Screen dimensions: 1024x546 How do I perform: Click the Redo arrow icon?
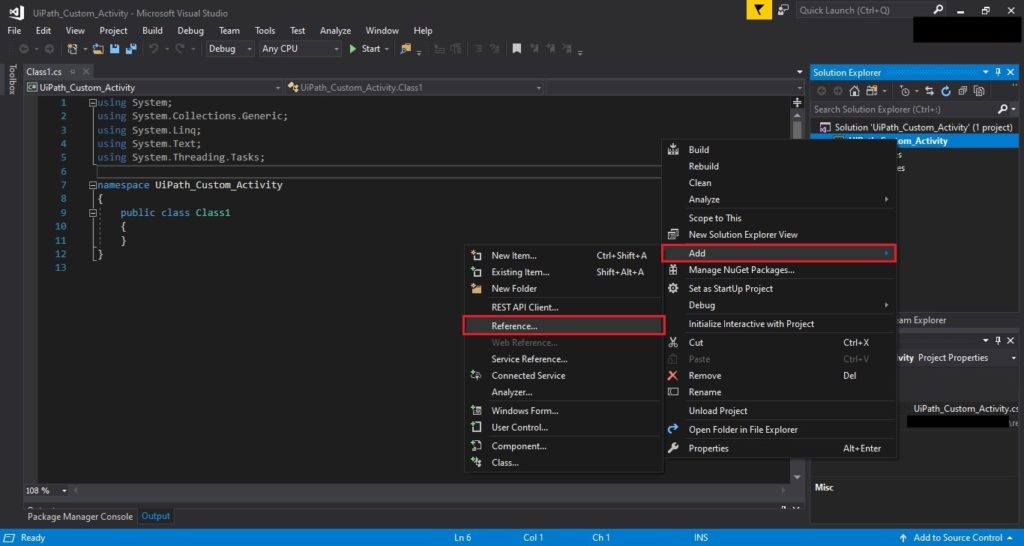tap(180, 49)
